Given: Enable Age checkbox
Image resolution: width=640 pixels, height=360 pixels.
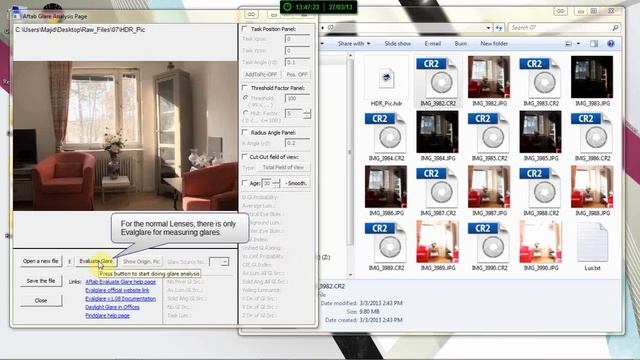Looking at the screenshot, I should pyautogui.click(x=245, y=183).
